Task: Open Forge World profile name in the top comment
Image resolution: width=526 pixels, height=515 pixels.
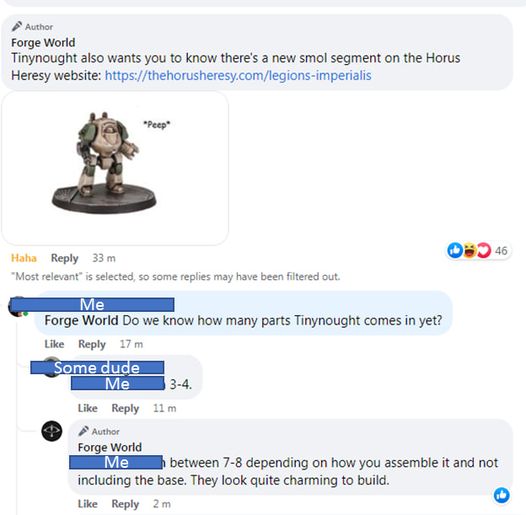Action: click(x=43, y=43)
